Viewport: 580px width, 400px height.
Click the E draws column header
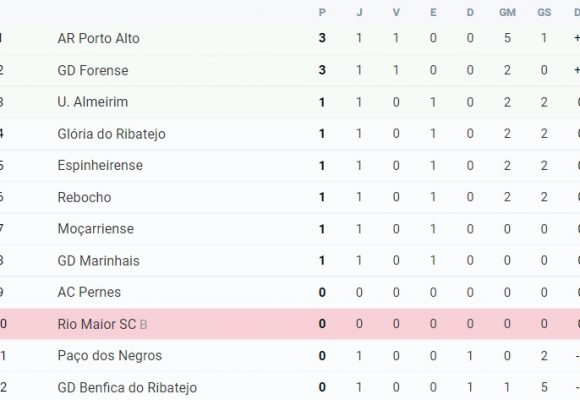pos(433,13)
